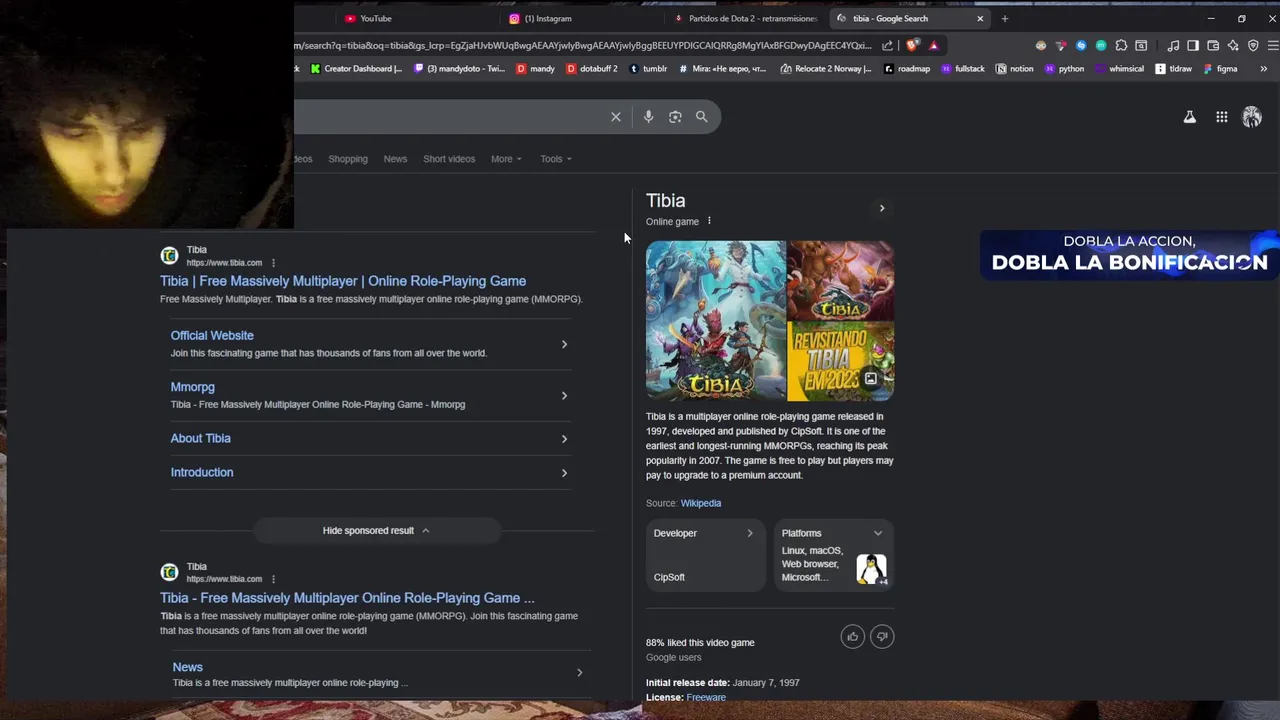Dislike Tibia with the thumbs down

pyautogui.click(x=882, y=636)
